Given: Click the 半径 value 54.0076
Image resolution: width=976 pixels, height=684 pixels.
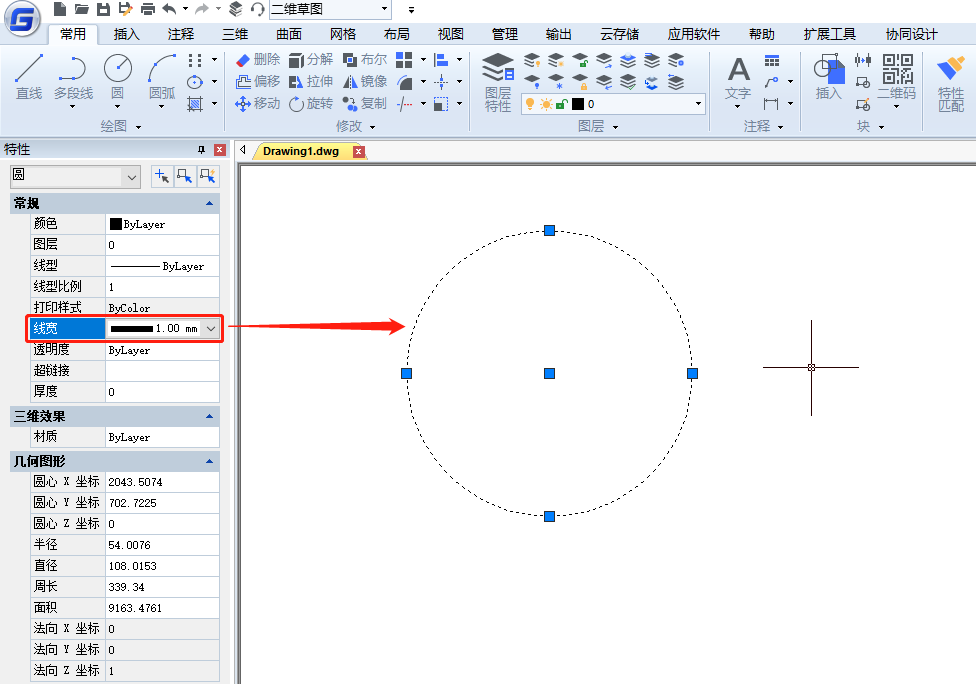Looking at the screenshot, I should click(162, 545).
